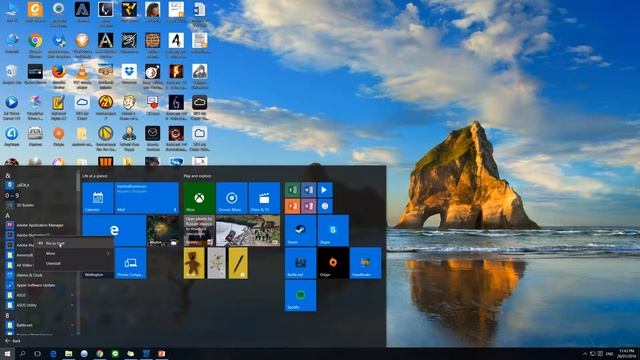The height and width of the screenshot is (360, 640).
Task: Click ENG language indicator in tray
Action: point(610,354)
